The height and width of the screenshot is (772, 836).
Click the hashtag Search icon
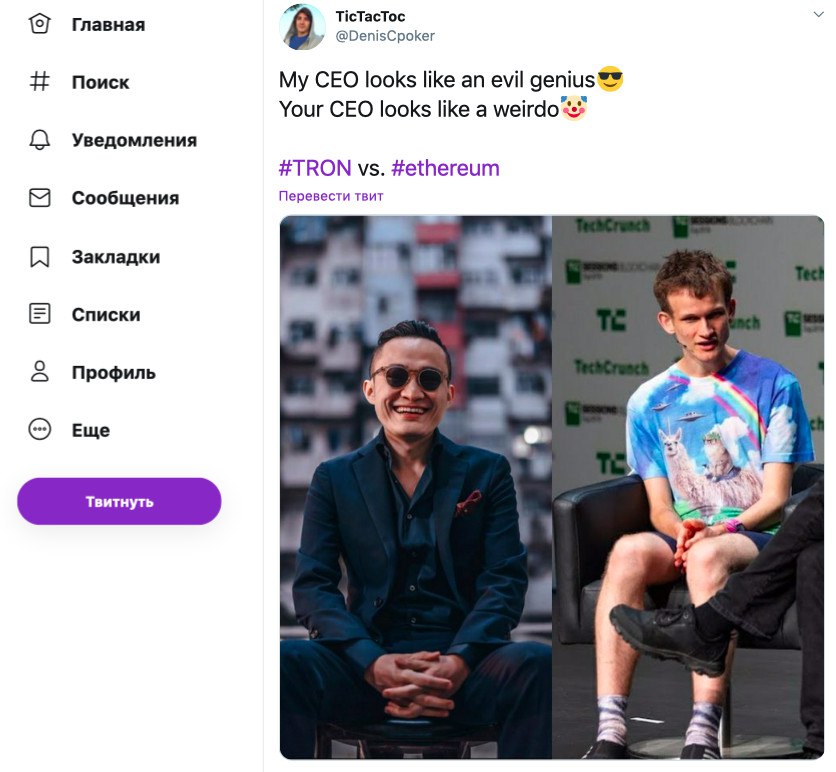click(x=40, y=82)
